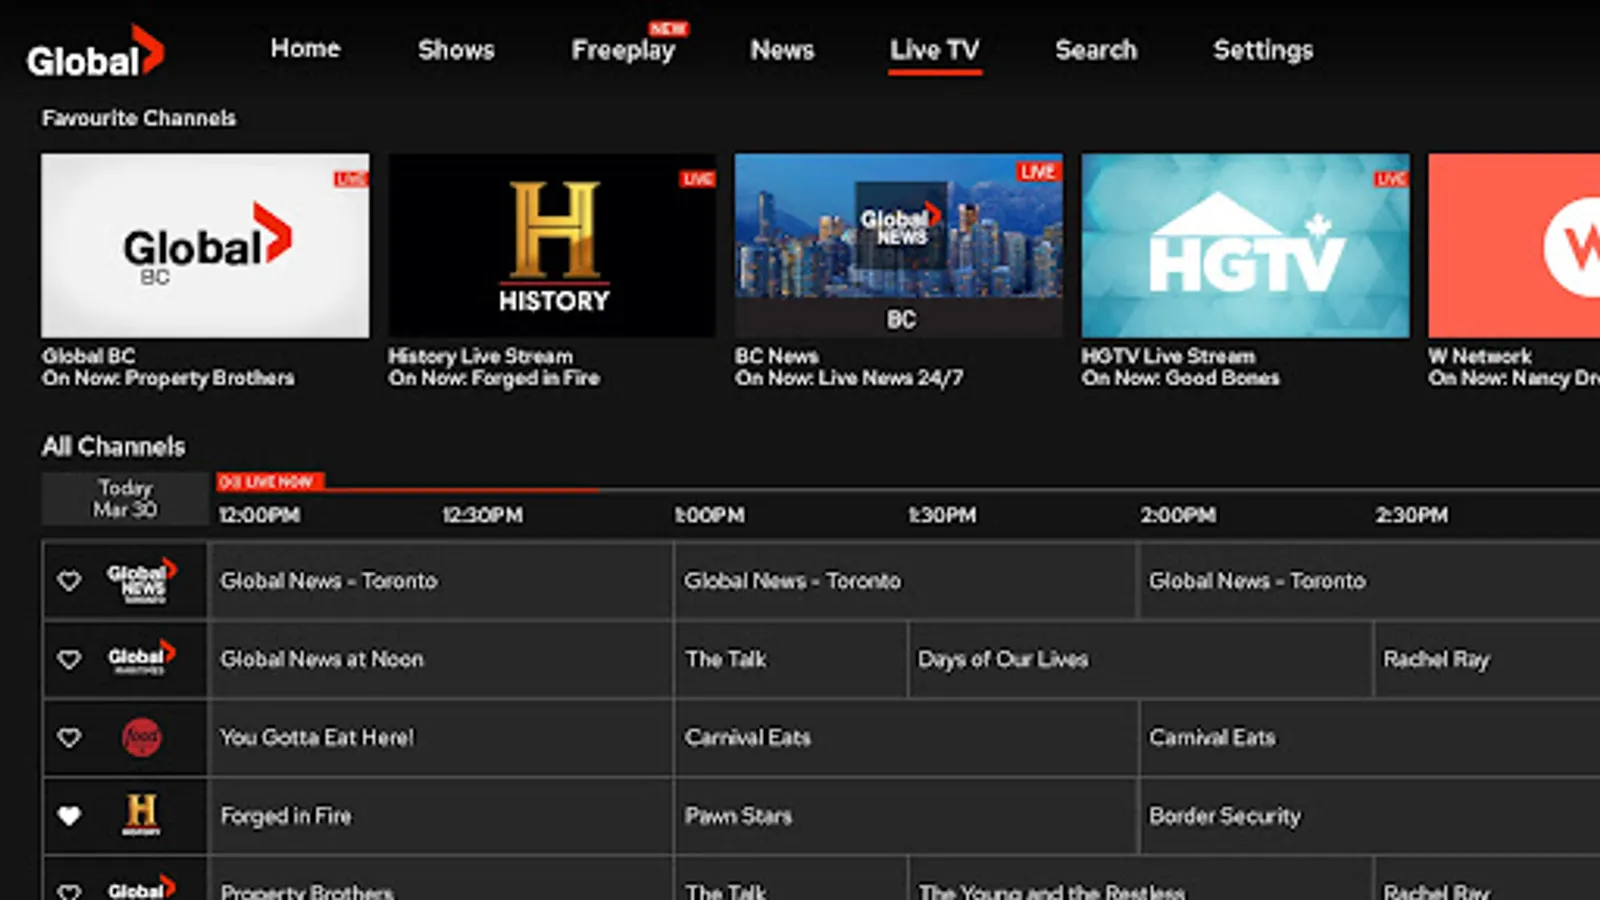The height and width of the screenshot is (900, 1600).
Task: Select the Global News at Noon program
Action: click(x=441, y=659)
